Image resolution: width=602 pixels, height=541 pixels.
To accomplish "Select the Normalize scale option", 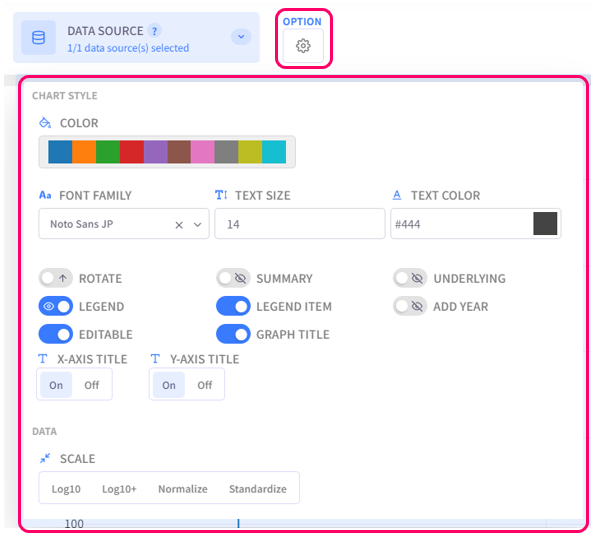I will [183, 489].
